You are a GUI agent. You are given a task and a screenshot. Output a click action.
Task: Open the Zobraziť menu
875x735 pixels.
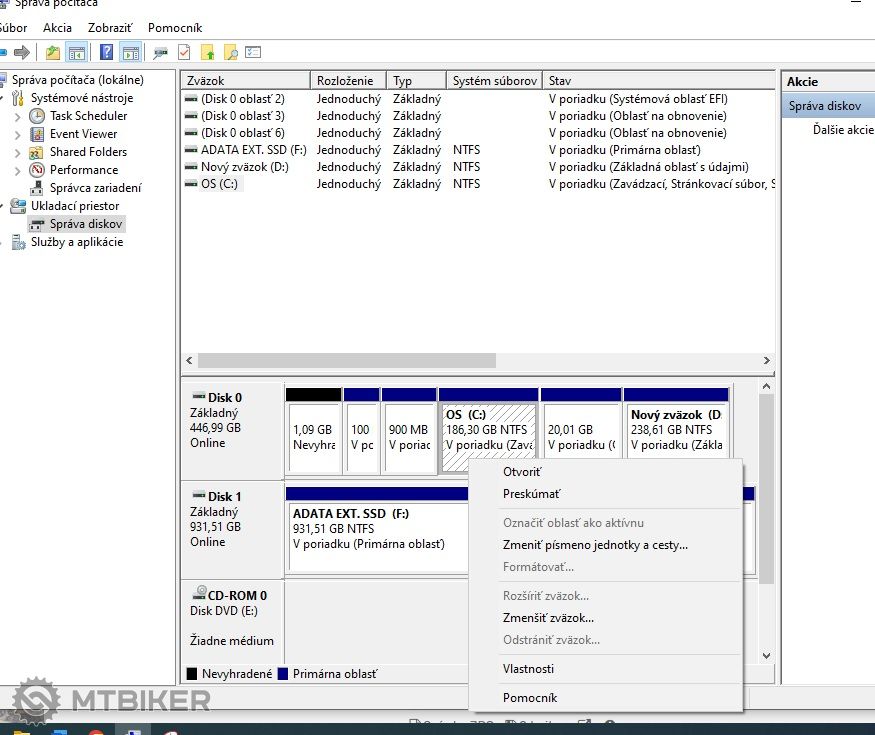(x=109, y=28)
